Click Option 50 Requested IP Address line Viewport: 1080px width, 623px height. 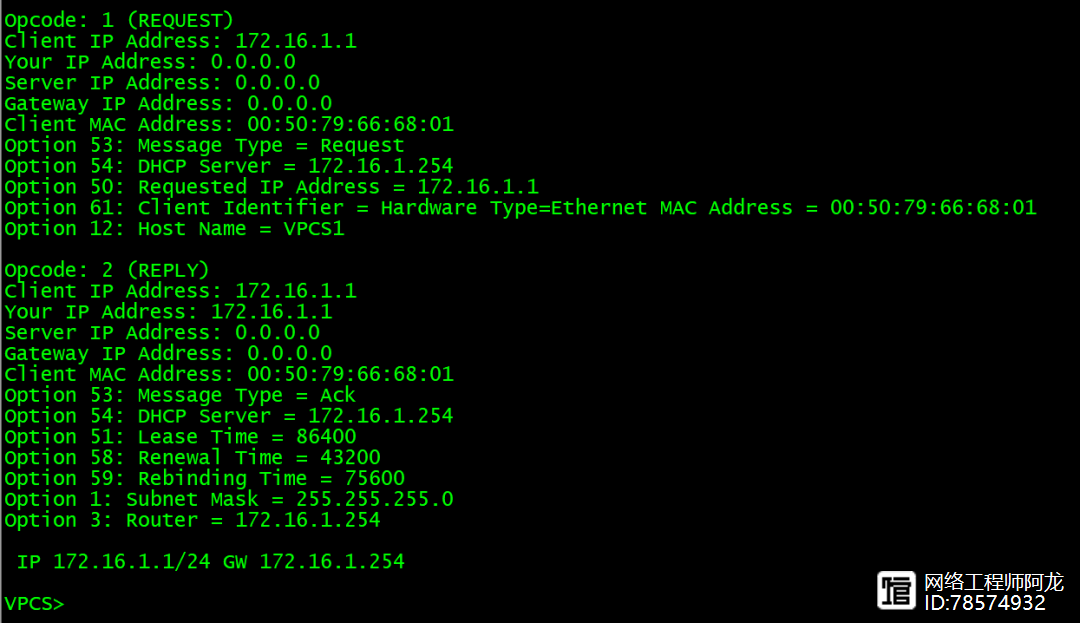(271, 187)
